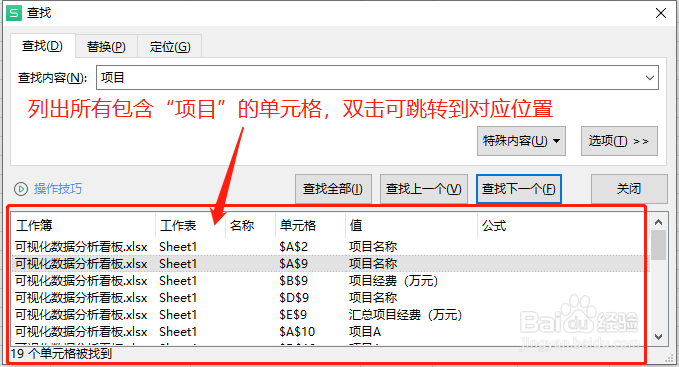Click the 查找下一个(F) button
This screenshot has height=367, width=679.
pos(519,189)
